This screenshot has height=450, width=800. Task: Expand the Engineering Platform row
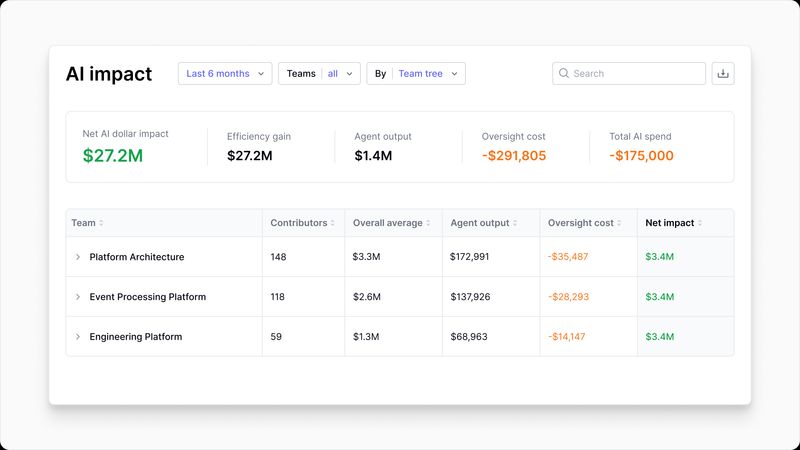coord(78,337)
